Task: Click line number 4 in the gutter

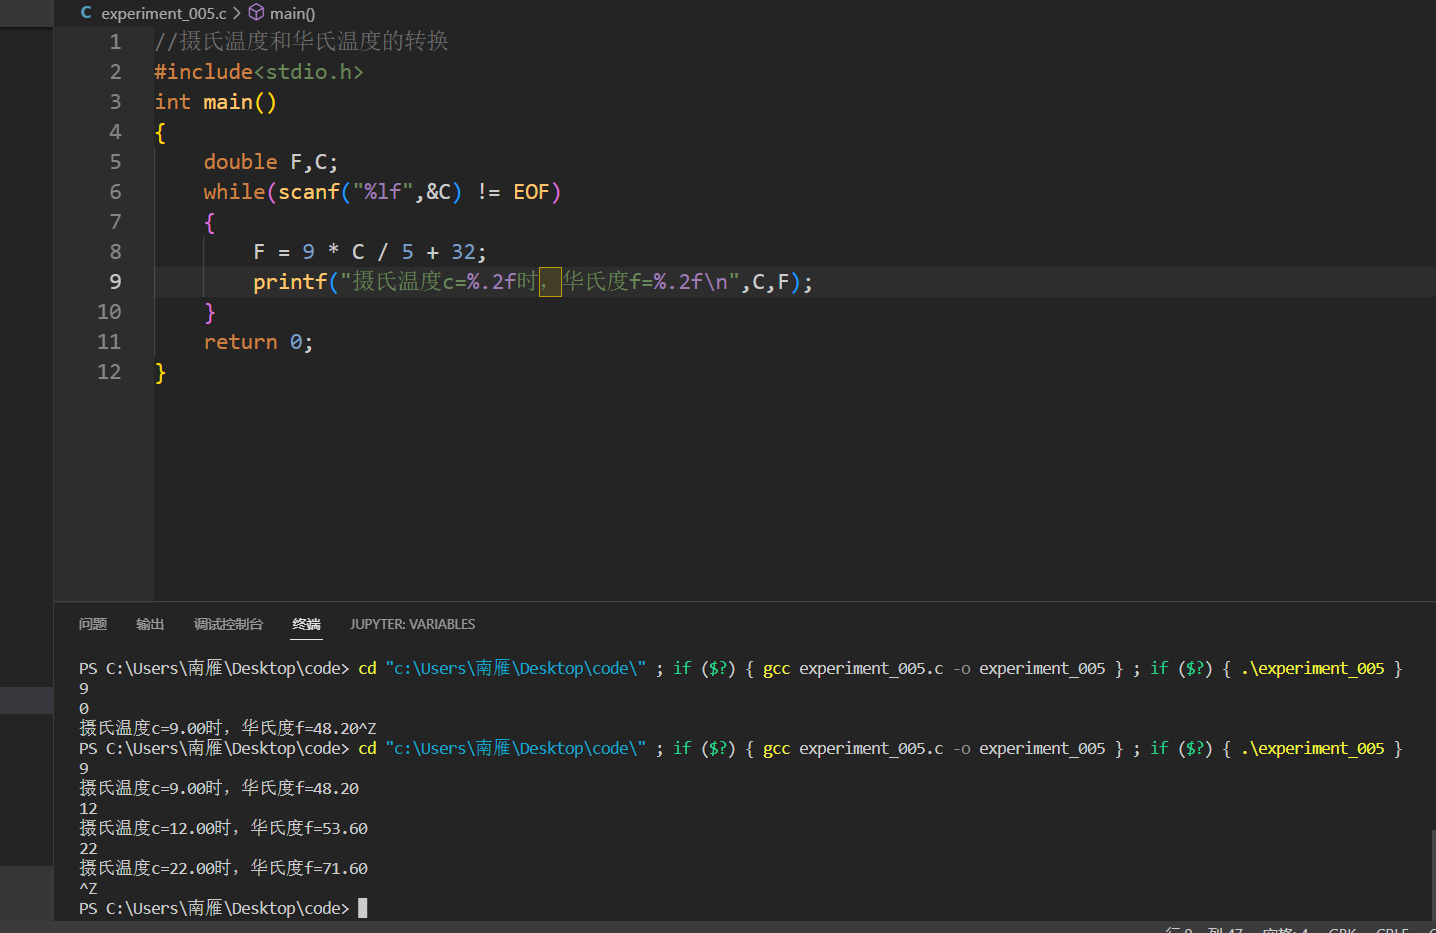Action: (115, 132)
